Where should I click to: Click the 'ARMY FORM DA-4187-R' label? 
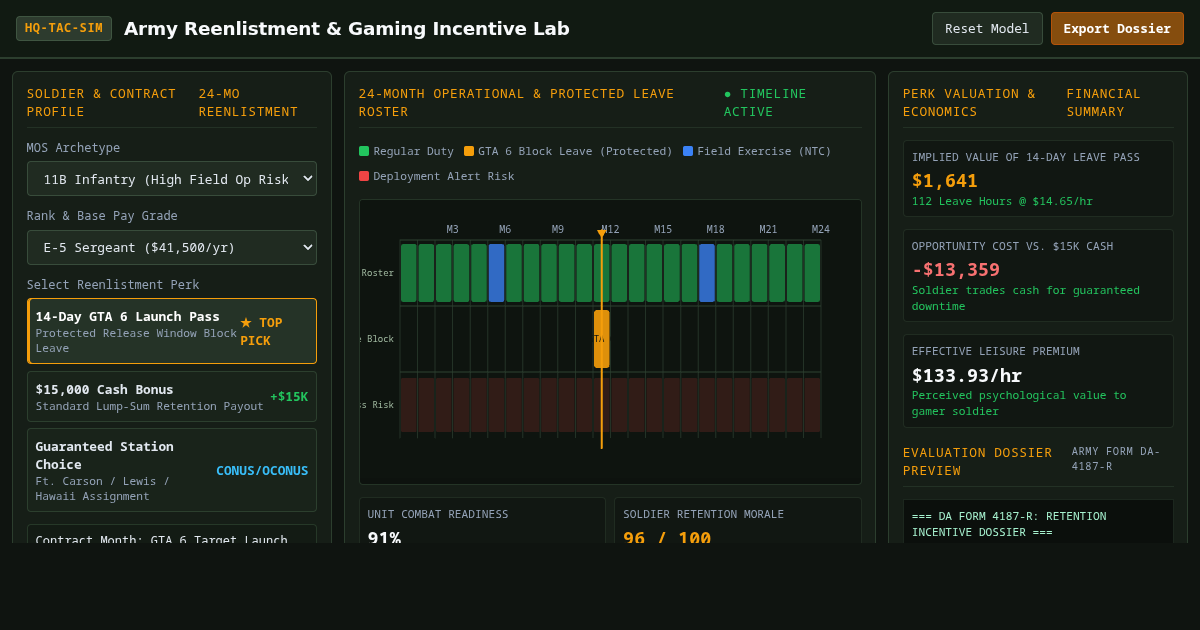coord(1116,459)
